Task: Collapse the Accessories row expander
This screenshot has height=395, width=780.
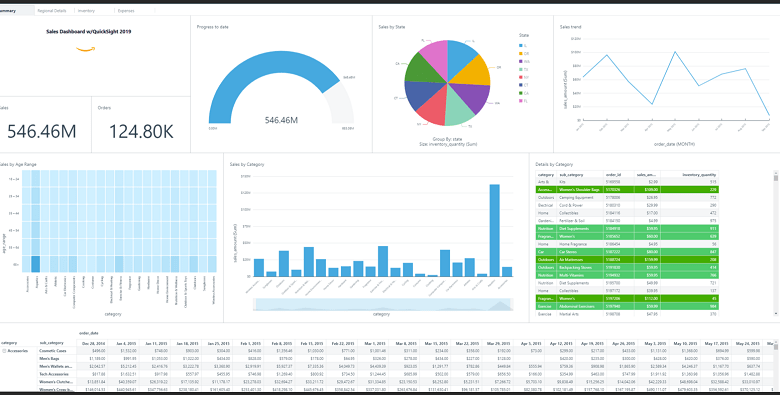Action: (4, 351)
